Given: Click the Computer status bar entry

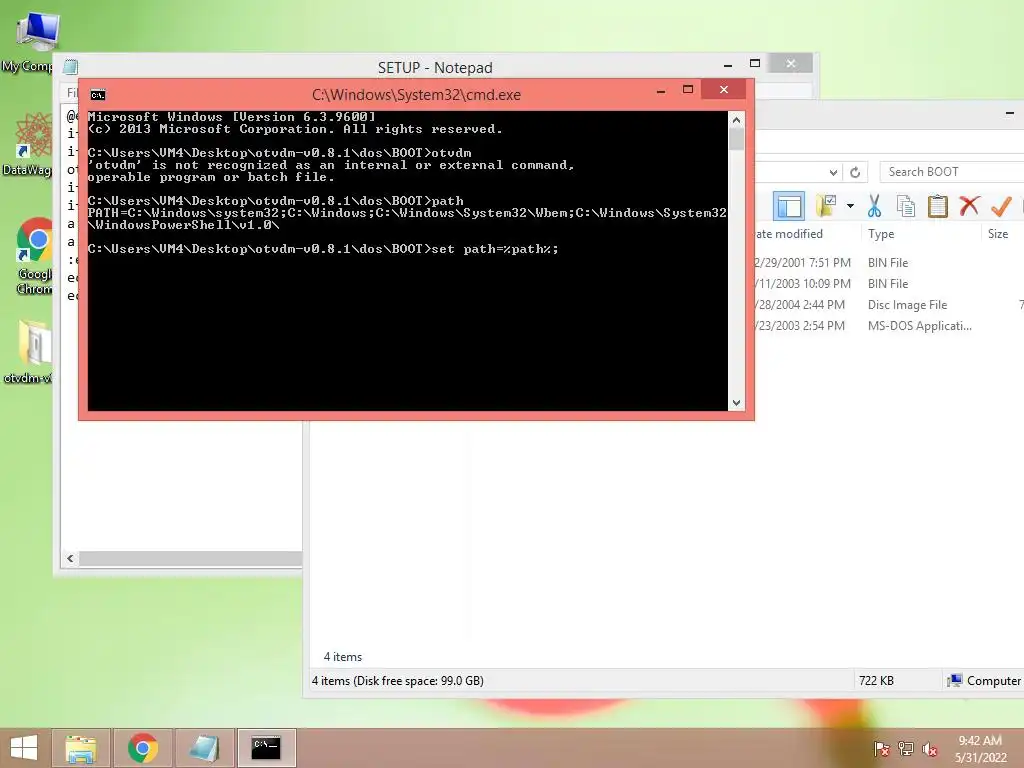Looking at the screenshot, I should coord(984,680).
